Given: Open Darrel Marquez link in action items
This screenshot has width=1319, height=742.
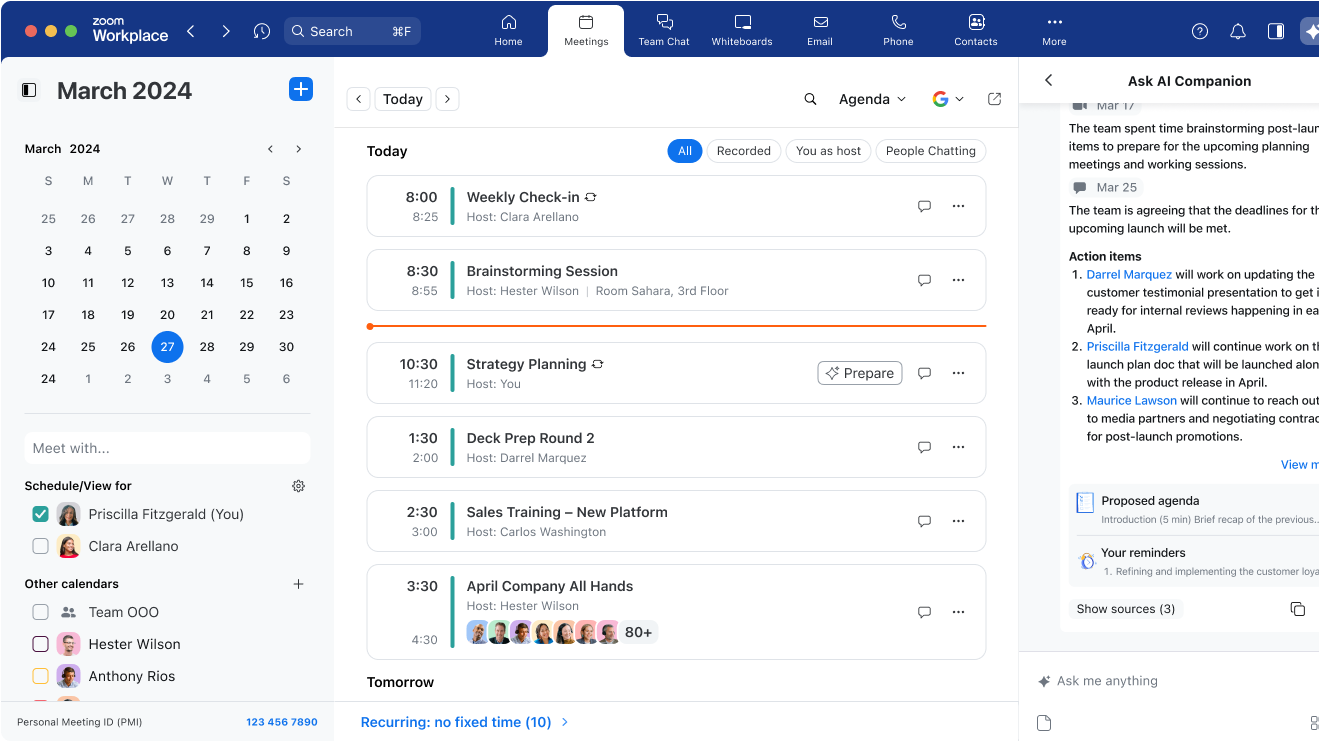Looking at the screenshot, I should tap(1129, 274).
